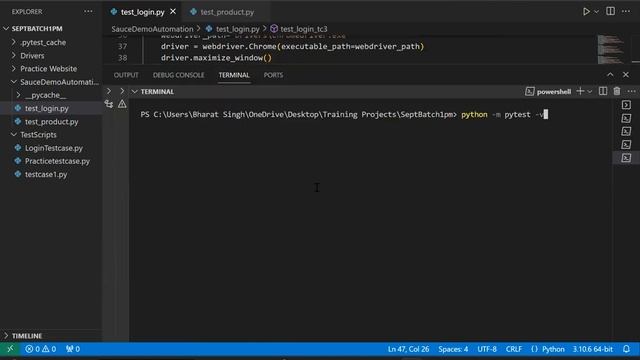Select the test_login.py editor tab
640x360 pixels.
point(142,12)
